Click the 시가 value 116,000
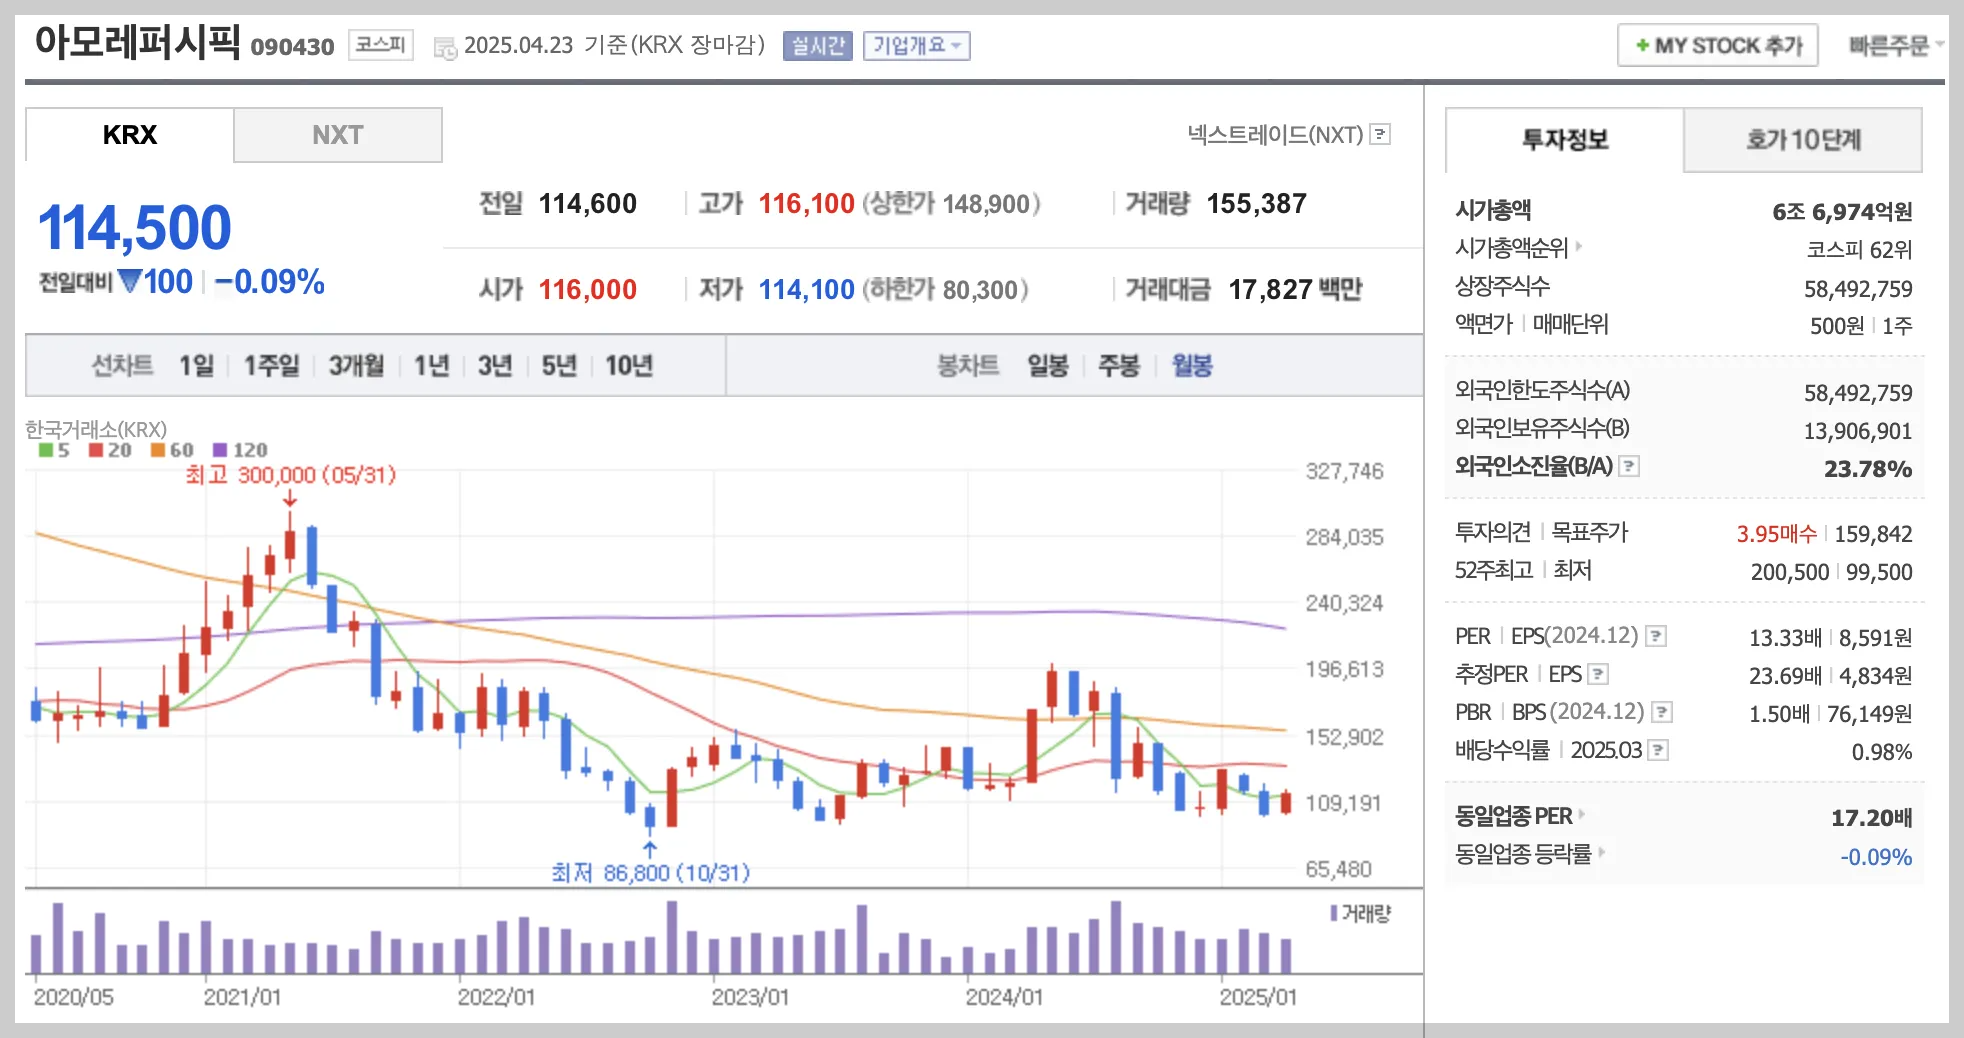This screenshot has height=1038, width=1964. coord(588,290)
